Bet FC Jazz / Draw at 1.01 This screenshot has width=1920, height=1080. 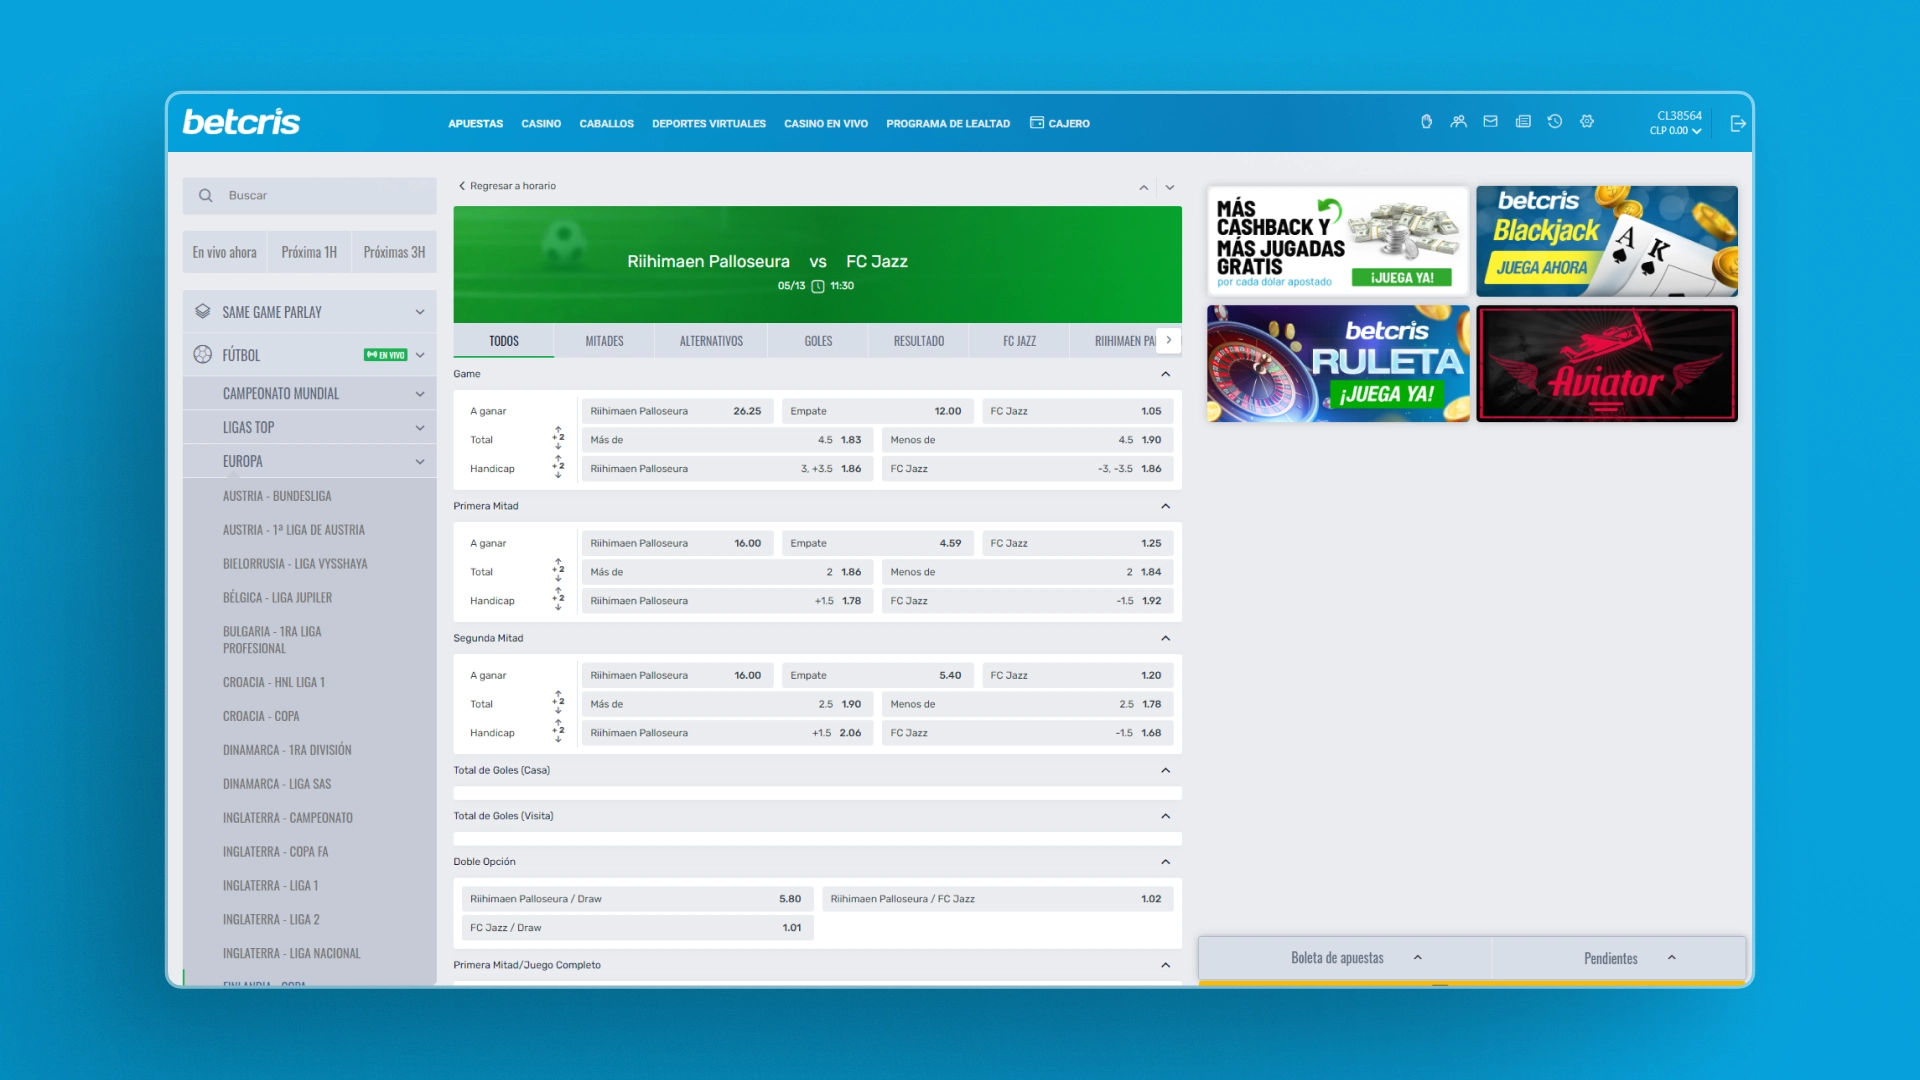[x=637, y=928]
